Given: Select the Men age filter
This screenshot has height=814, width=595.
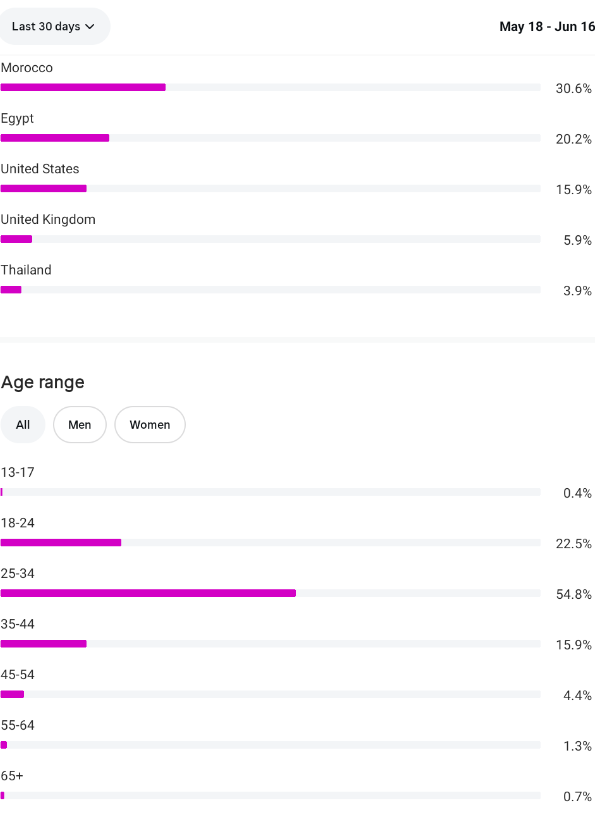Looking at the screenshot, I should coord(80,425).
